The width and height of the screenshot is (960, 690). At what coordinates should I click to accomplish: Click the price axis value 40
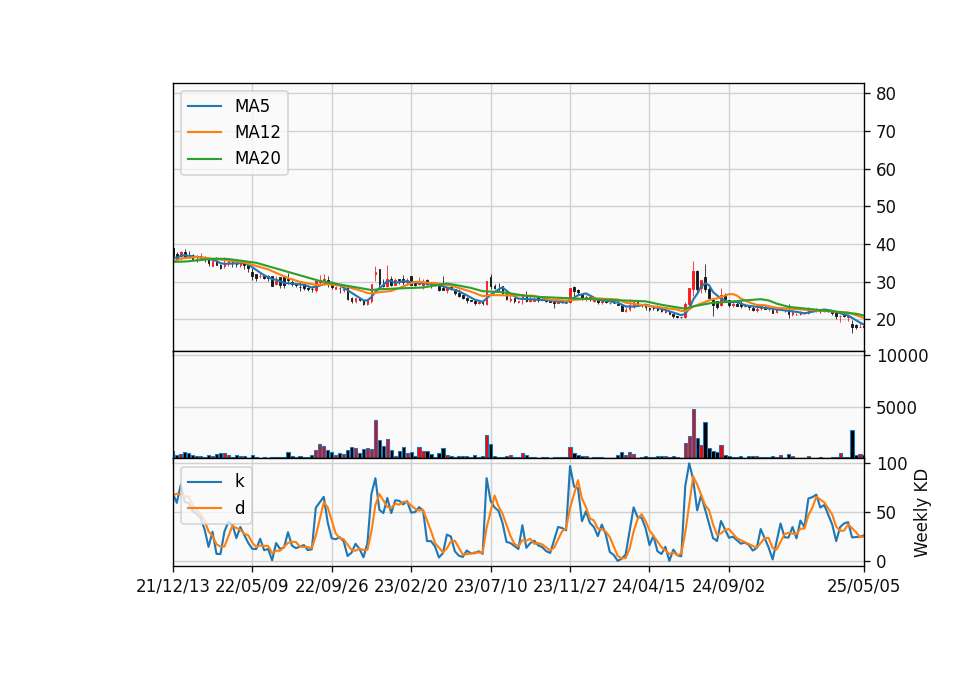coord(886,245)
